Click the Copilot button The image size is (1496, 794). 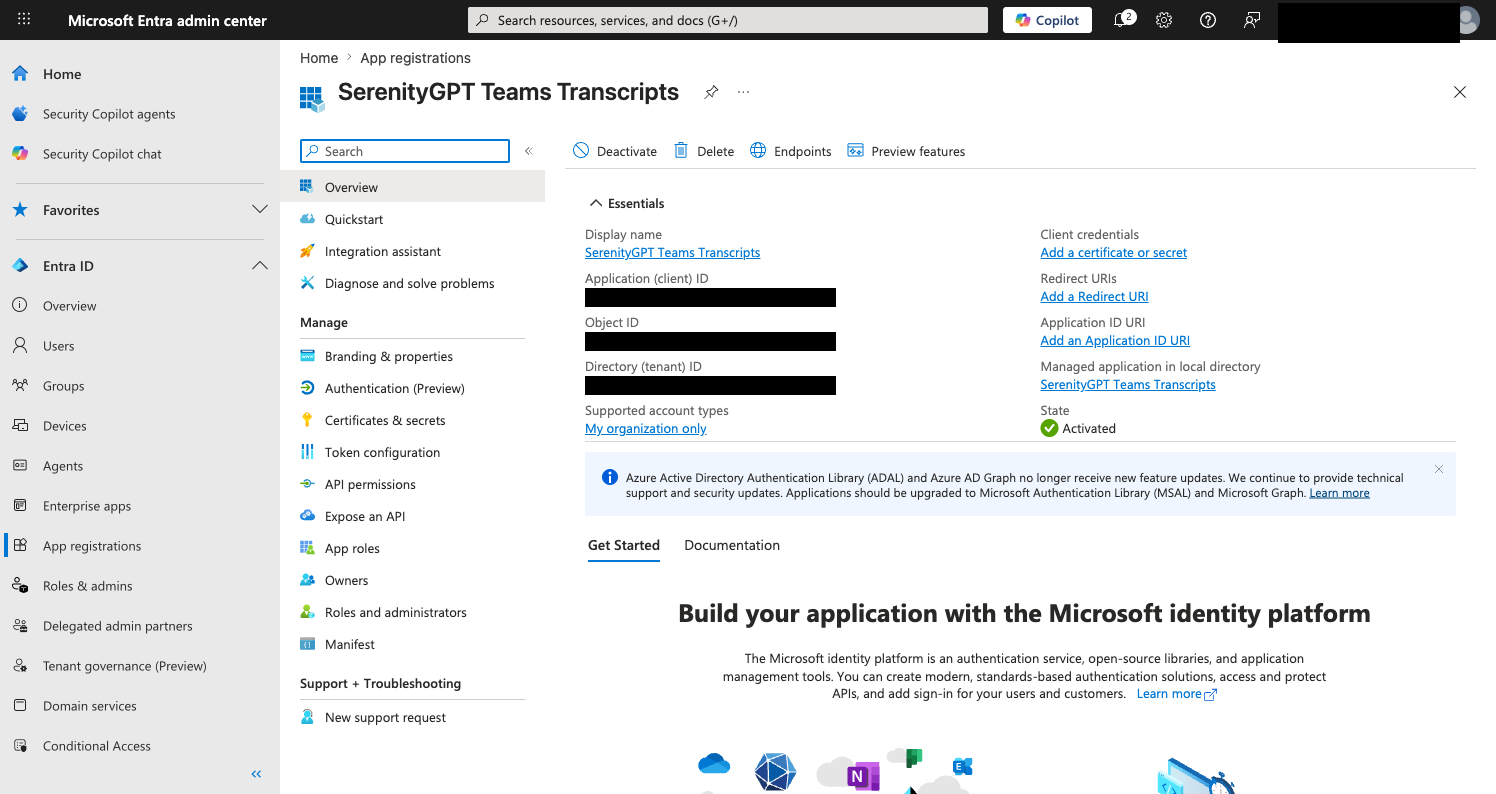[1048, 20]
